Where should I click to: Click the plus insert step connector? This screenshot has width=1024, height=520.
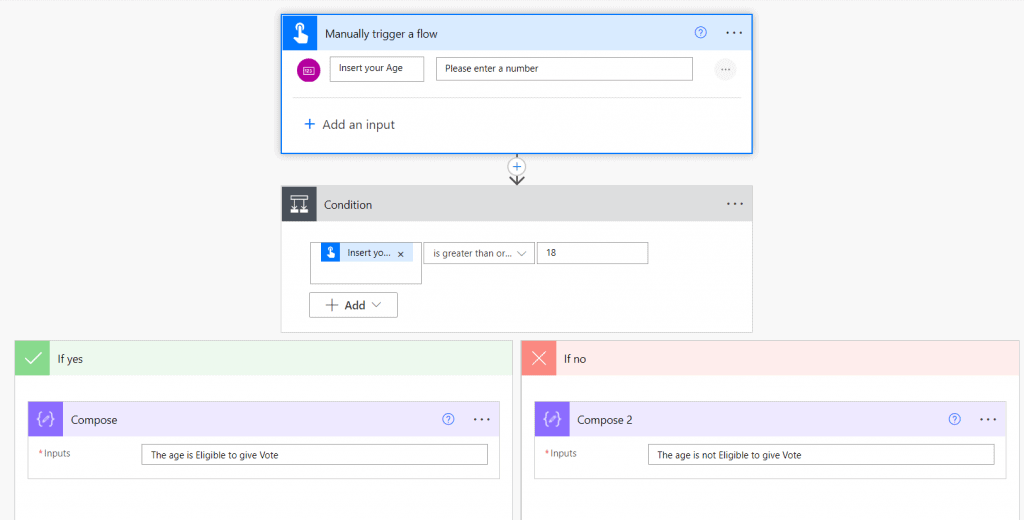(517, 167)
